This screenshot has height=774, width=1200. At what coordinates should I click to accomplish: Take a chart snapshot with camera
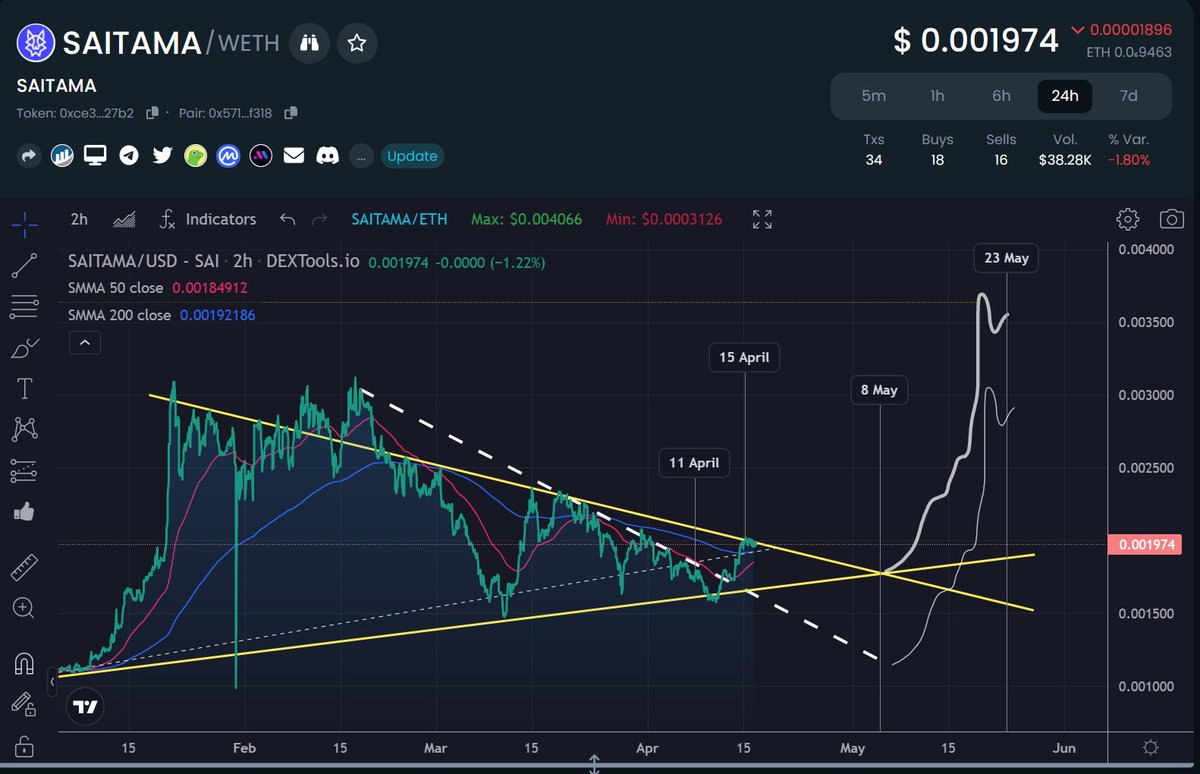[x=1171, y=219]
